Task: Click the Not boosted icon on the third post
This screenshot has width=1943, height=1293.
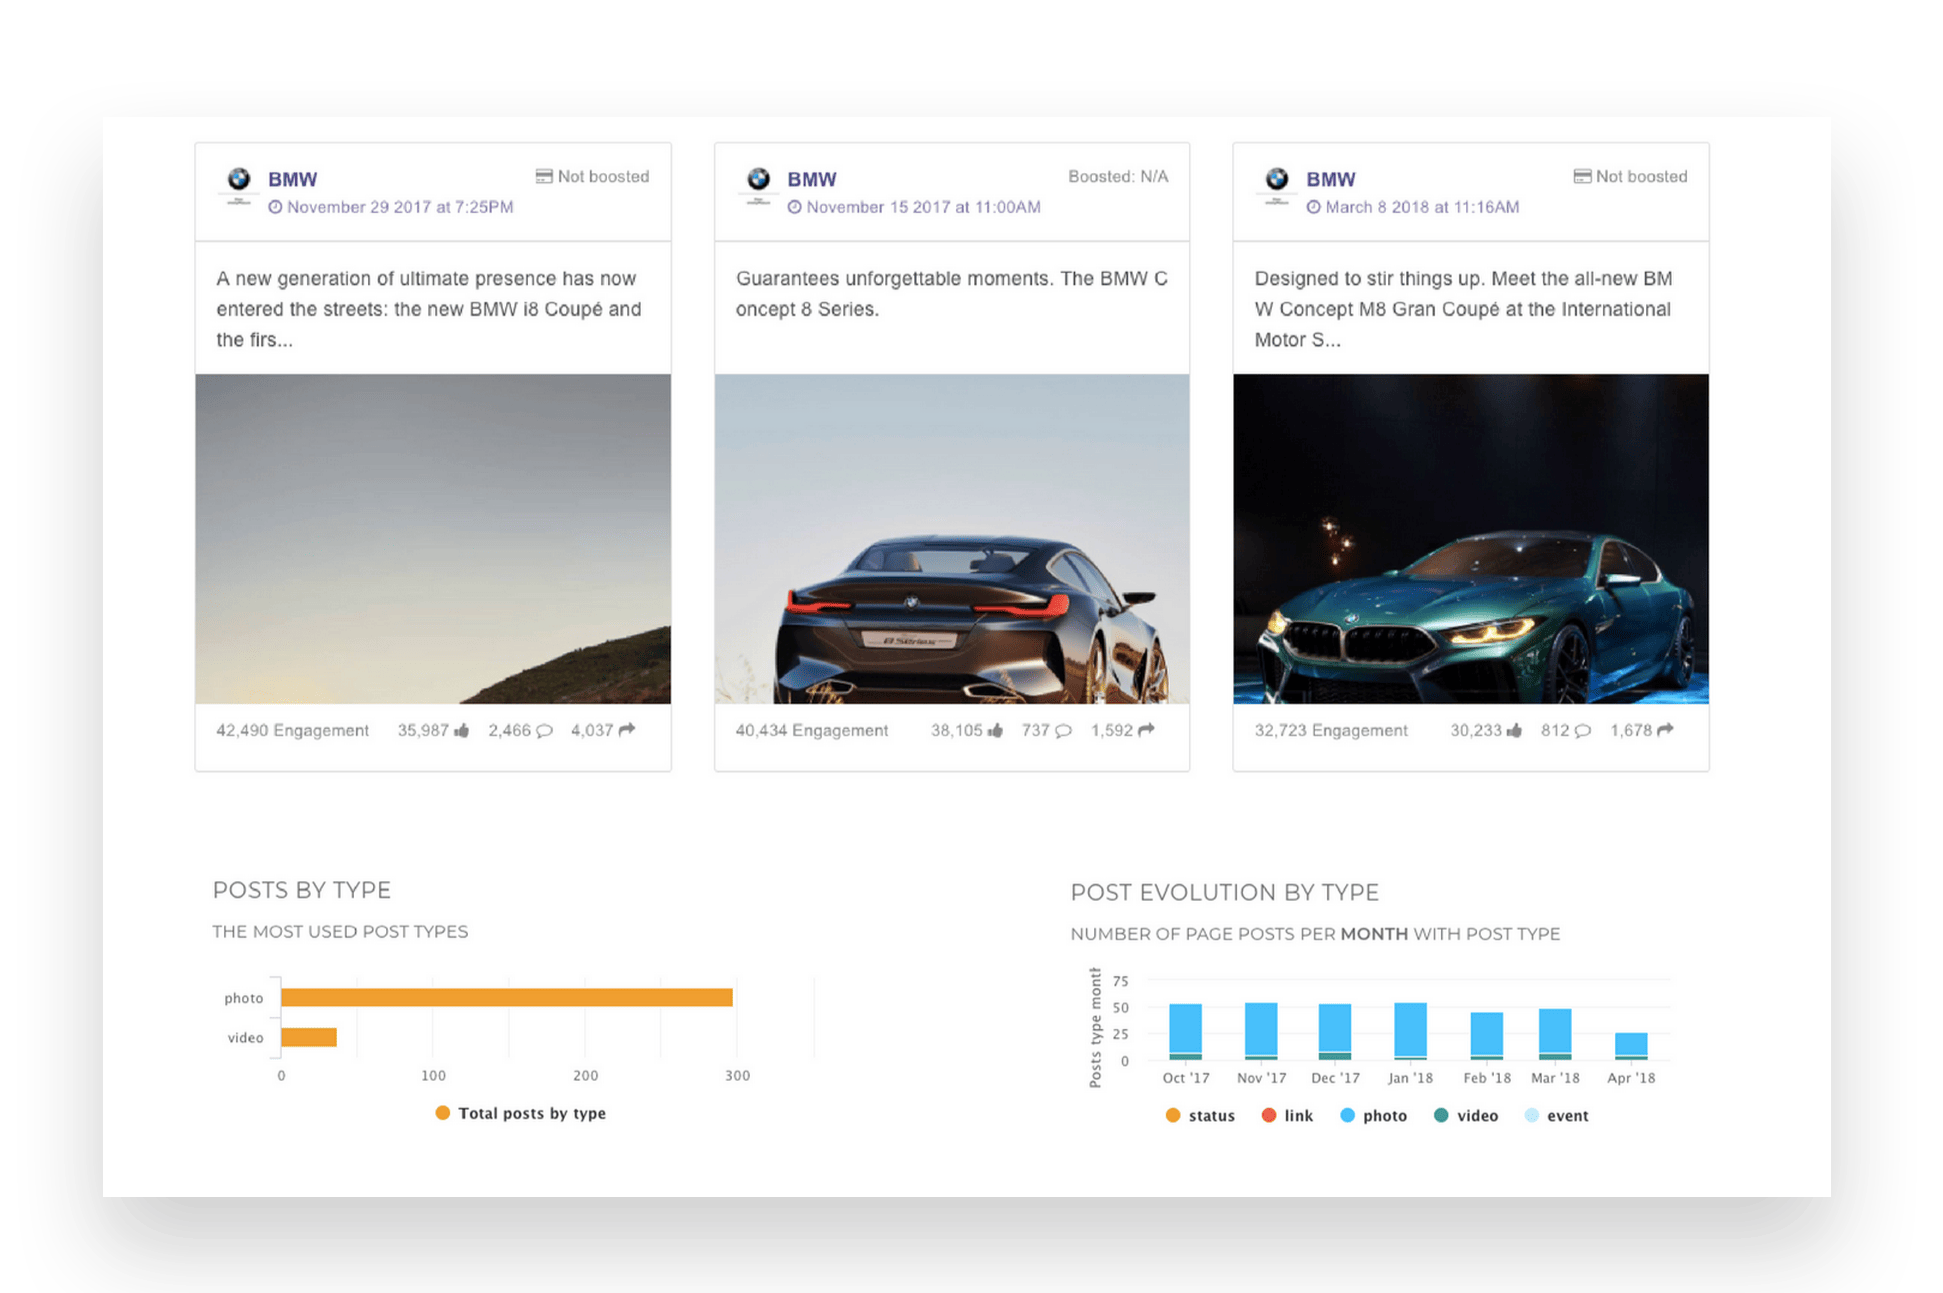Action: point(1582,176)
